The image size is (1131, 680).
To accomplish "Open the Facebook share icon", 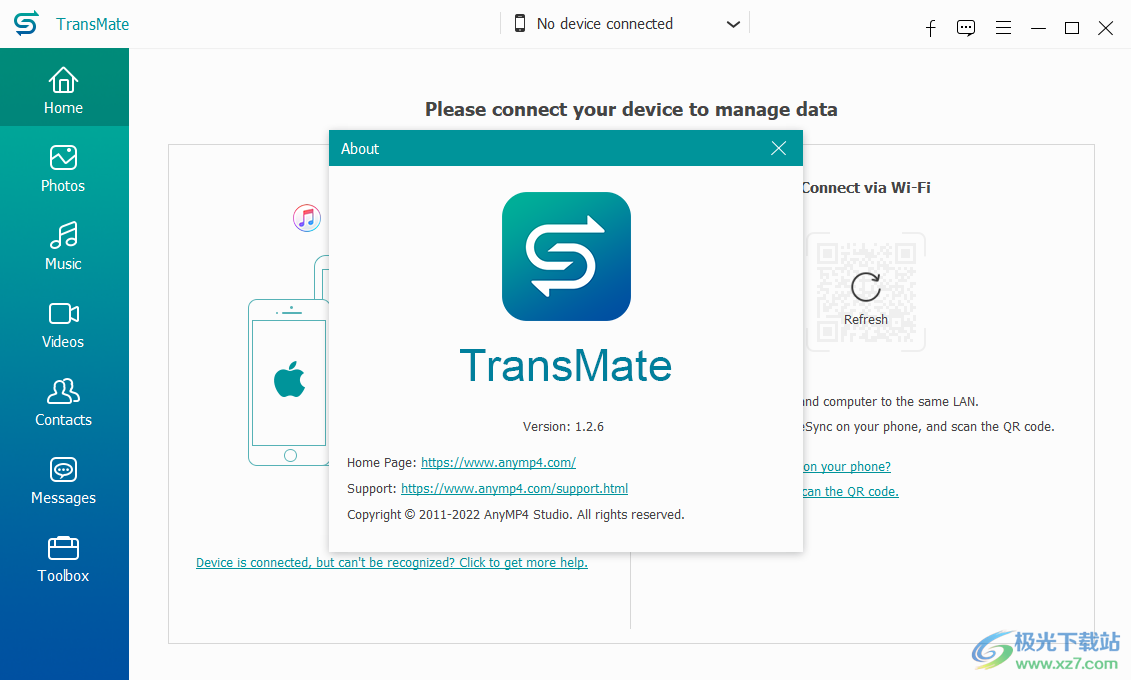I will click(x=930, y=28).
